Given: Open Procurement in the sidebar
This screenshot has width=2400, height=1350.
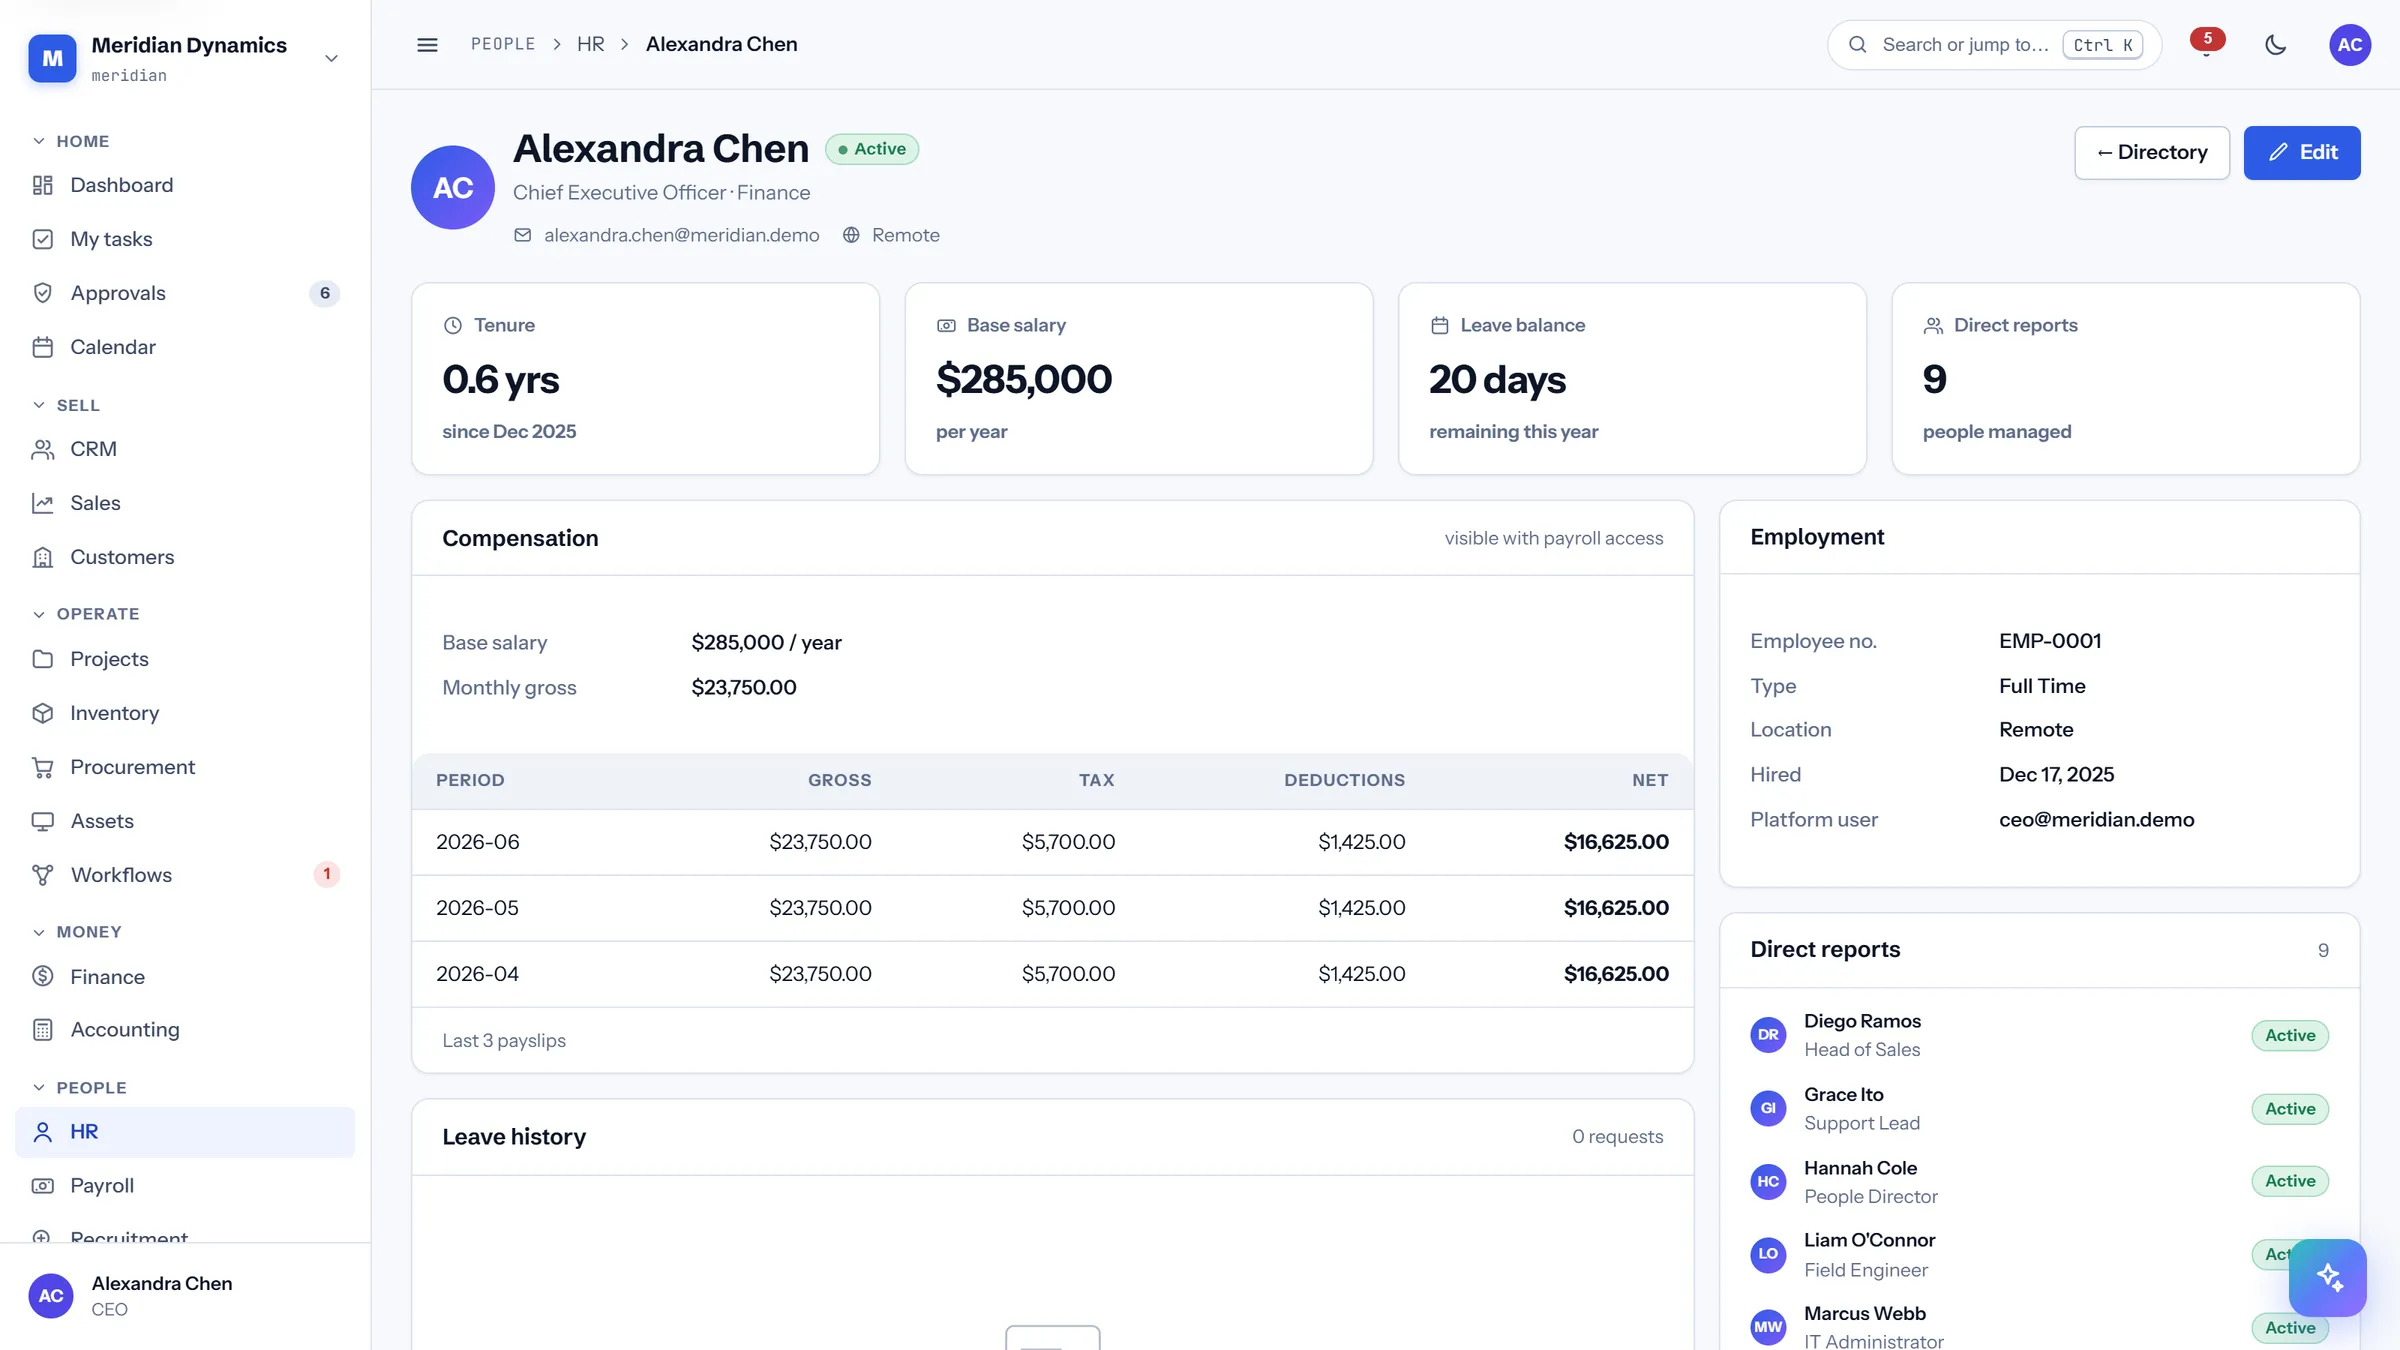Looking at the screenshot, I should coord(185,767).
